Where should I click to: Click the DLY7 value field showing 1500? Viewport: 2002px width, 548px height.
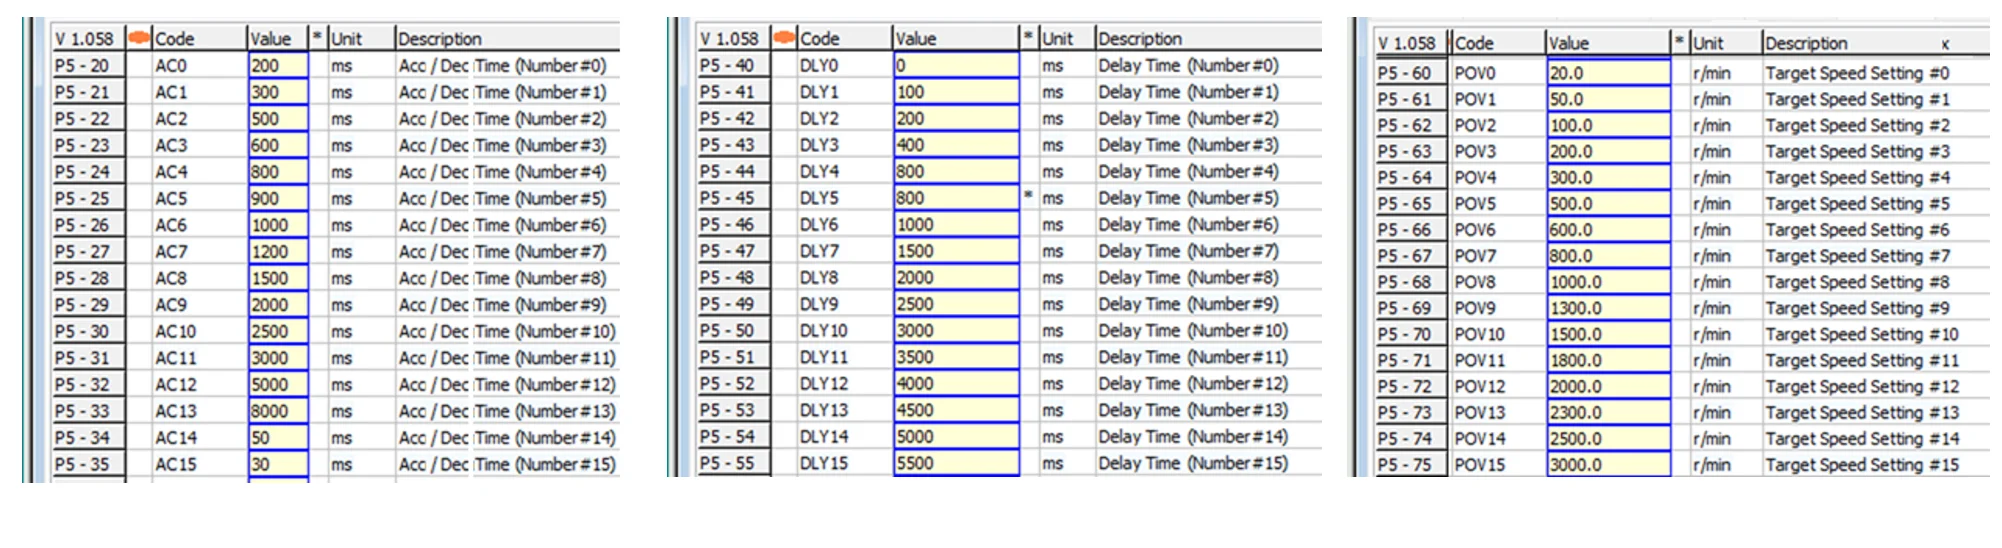[x=955, y=251]
